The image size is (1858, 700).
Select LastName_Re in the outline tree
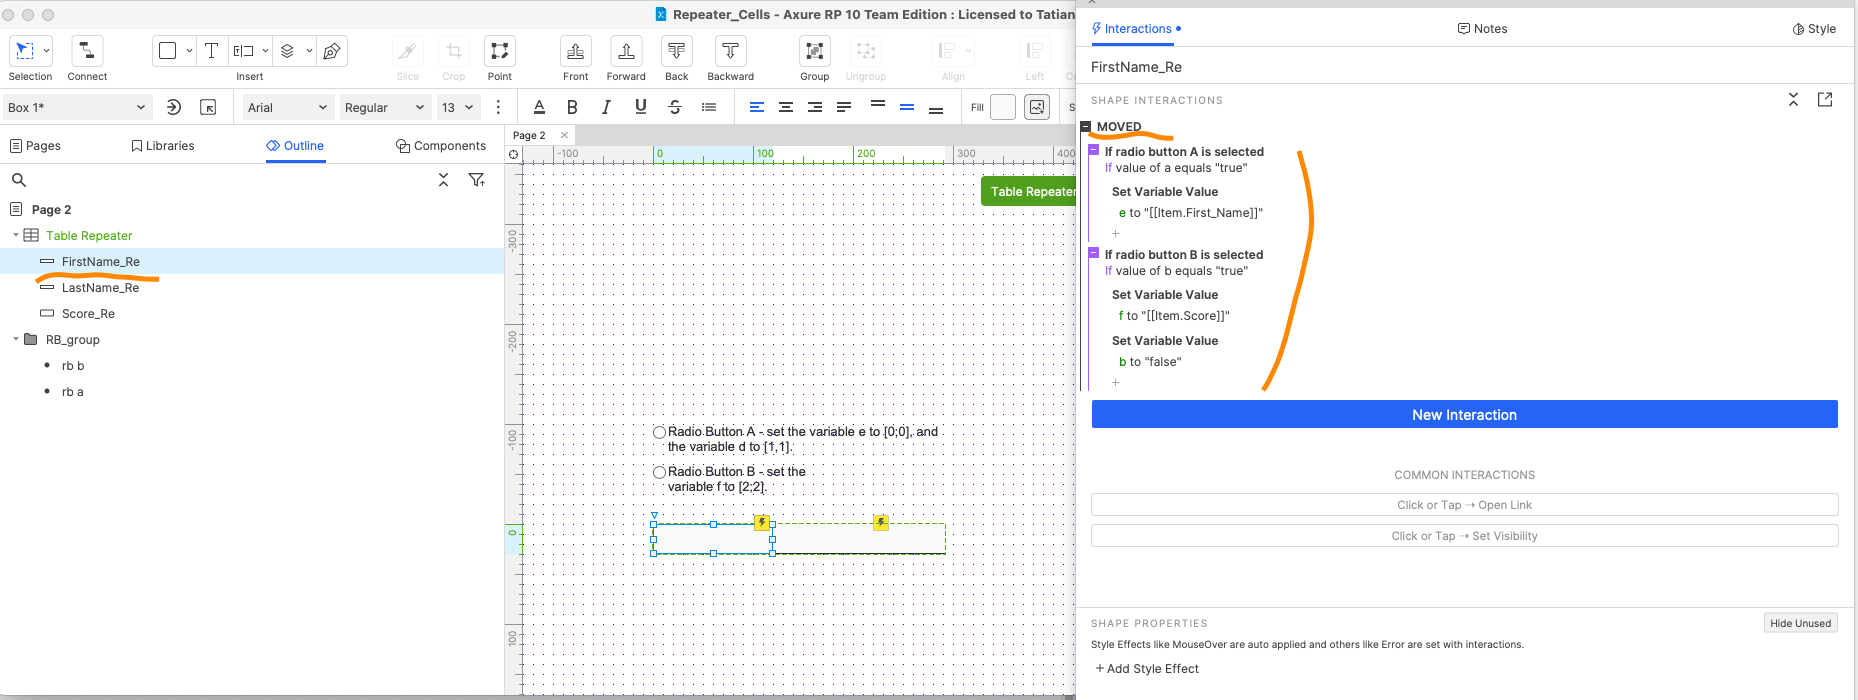[100, 288]
